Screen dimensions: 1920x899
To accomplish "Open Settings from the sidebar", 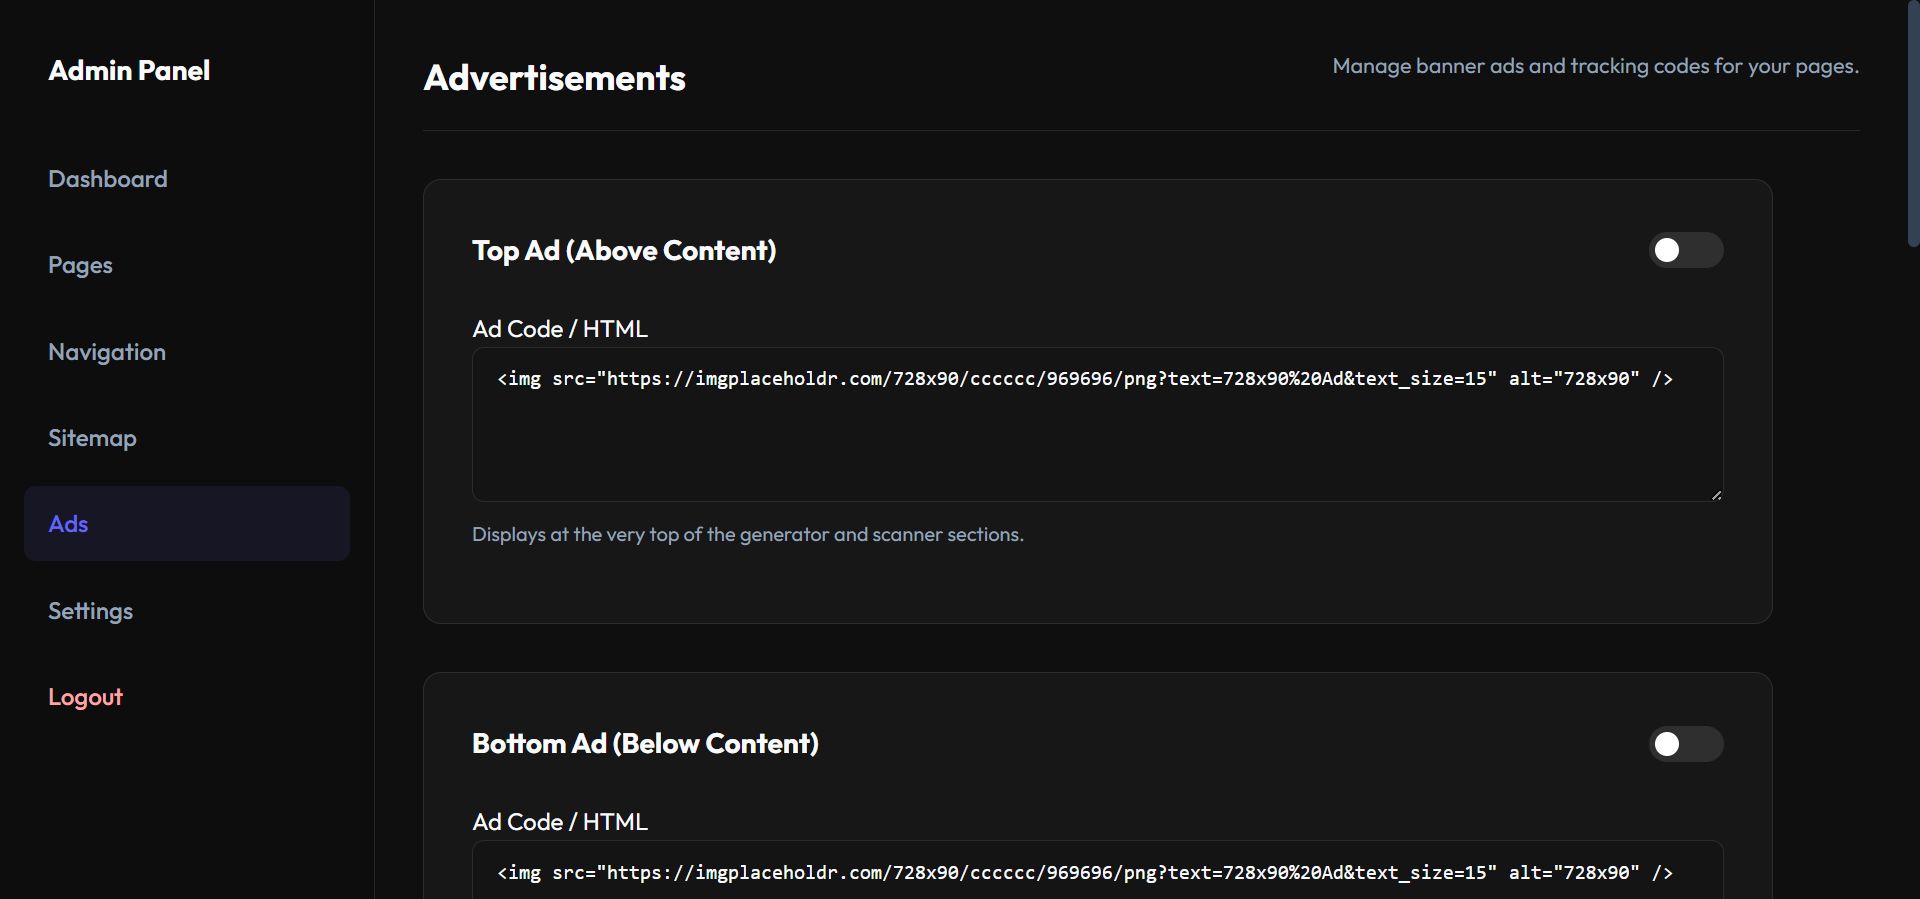I will point(90,611).
